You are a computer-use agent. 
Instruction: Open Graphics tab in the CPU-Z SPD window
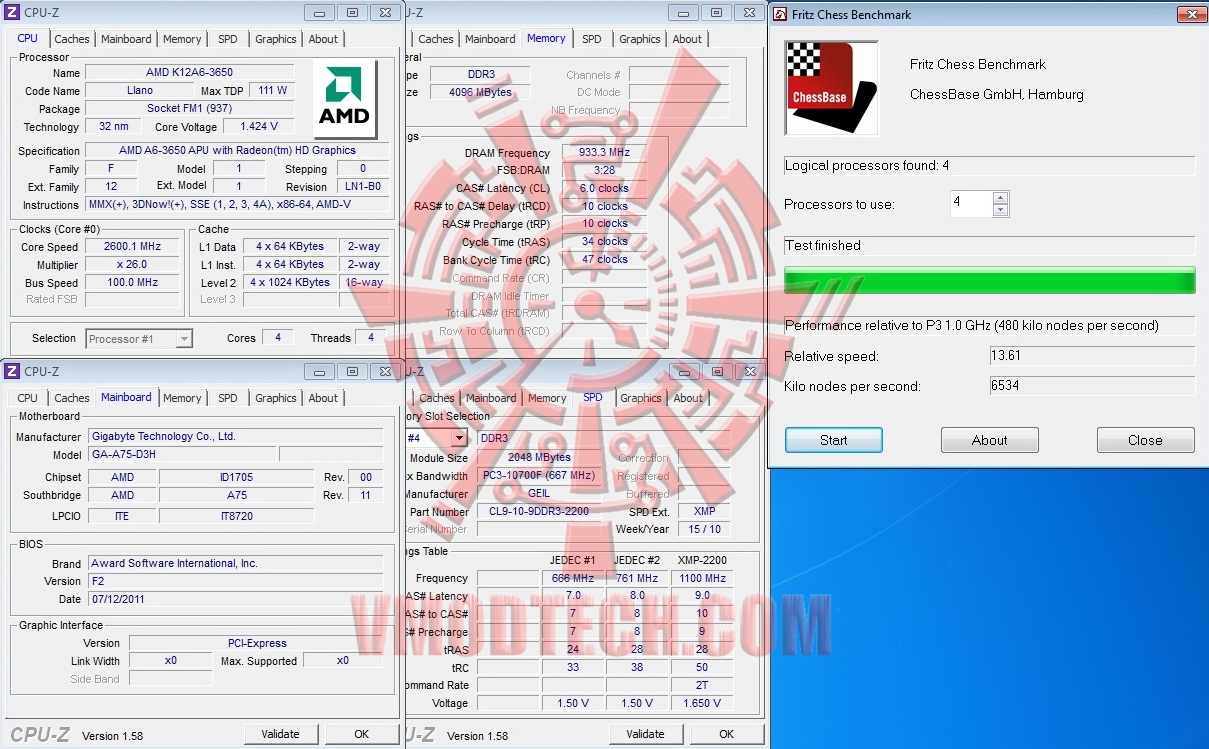641,398
